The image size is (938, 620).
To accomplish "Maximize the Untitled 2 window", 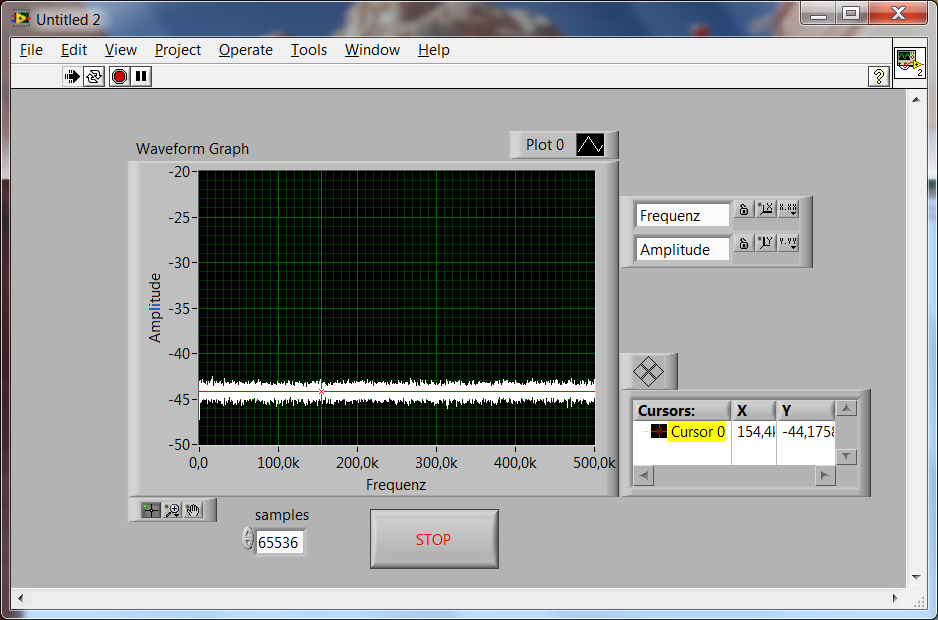I will (851, 13).
